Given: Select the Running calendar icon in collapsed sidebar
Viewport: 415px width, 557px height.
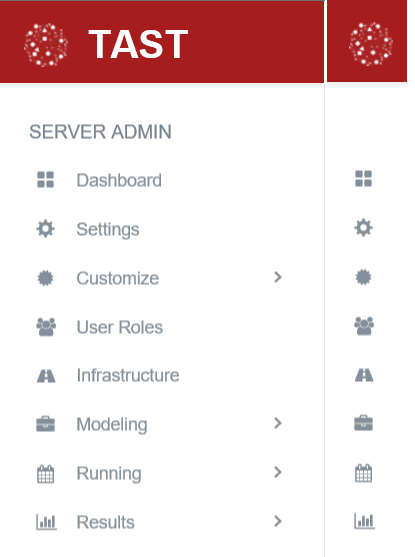Looking at the screenshot, I should click(x=363, y=473).
